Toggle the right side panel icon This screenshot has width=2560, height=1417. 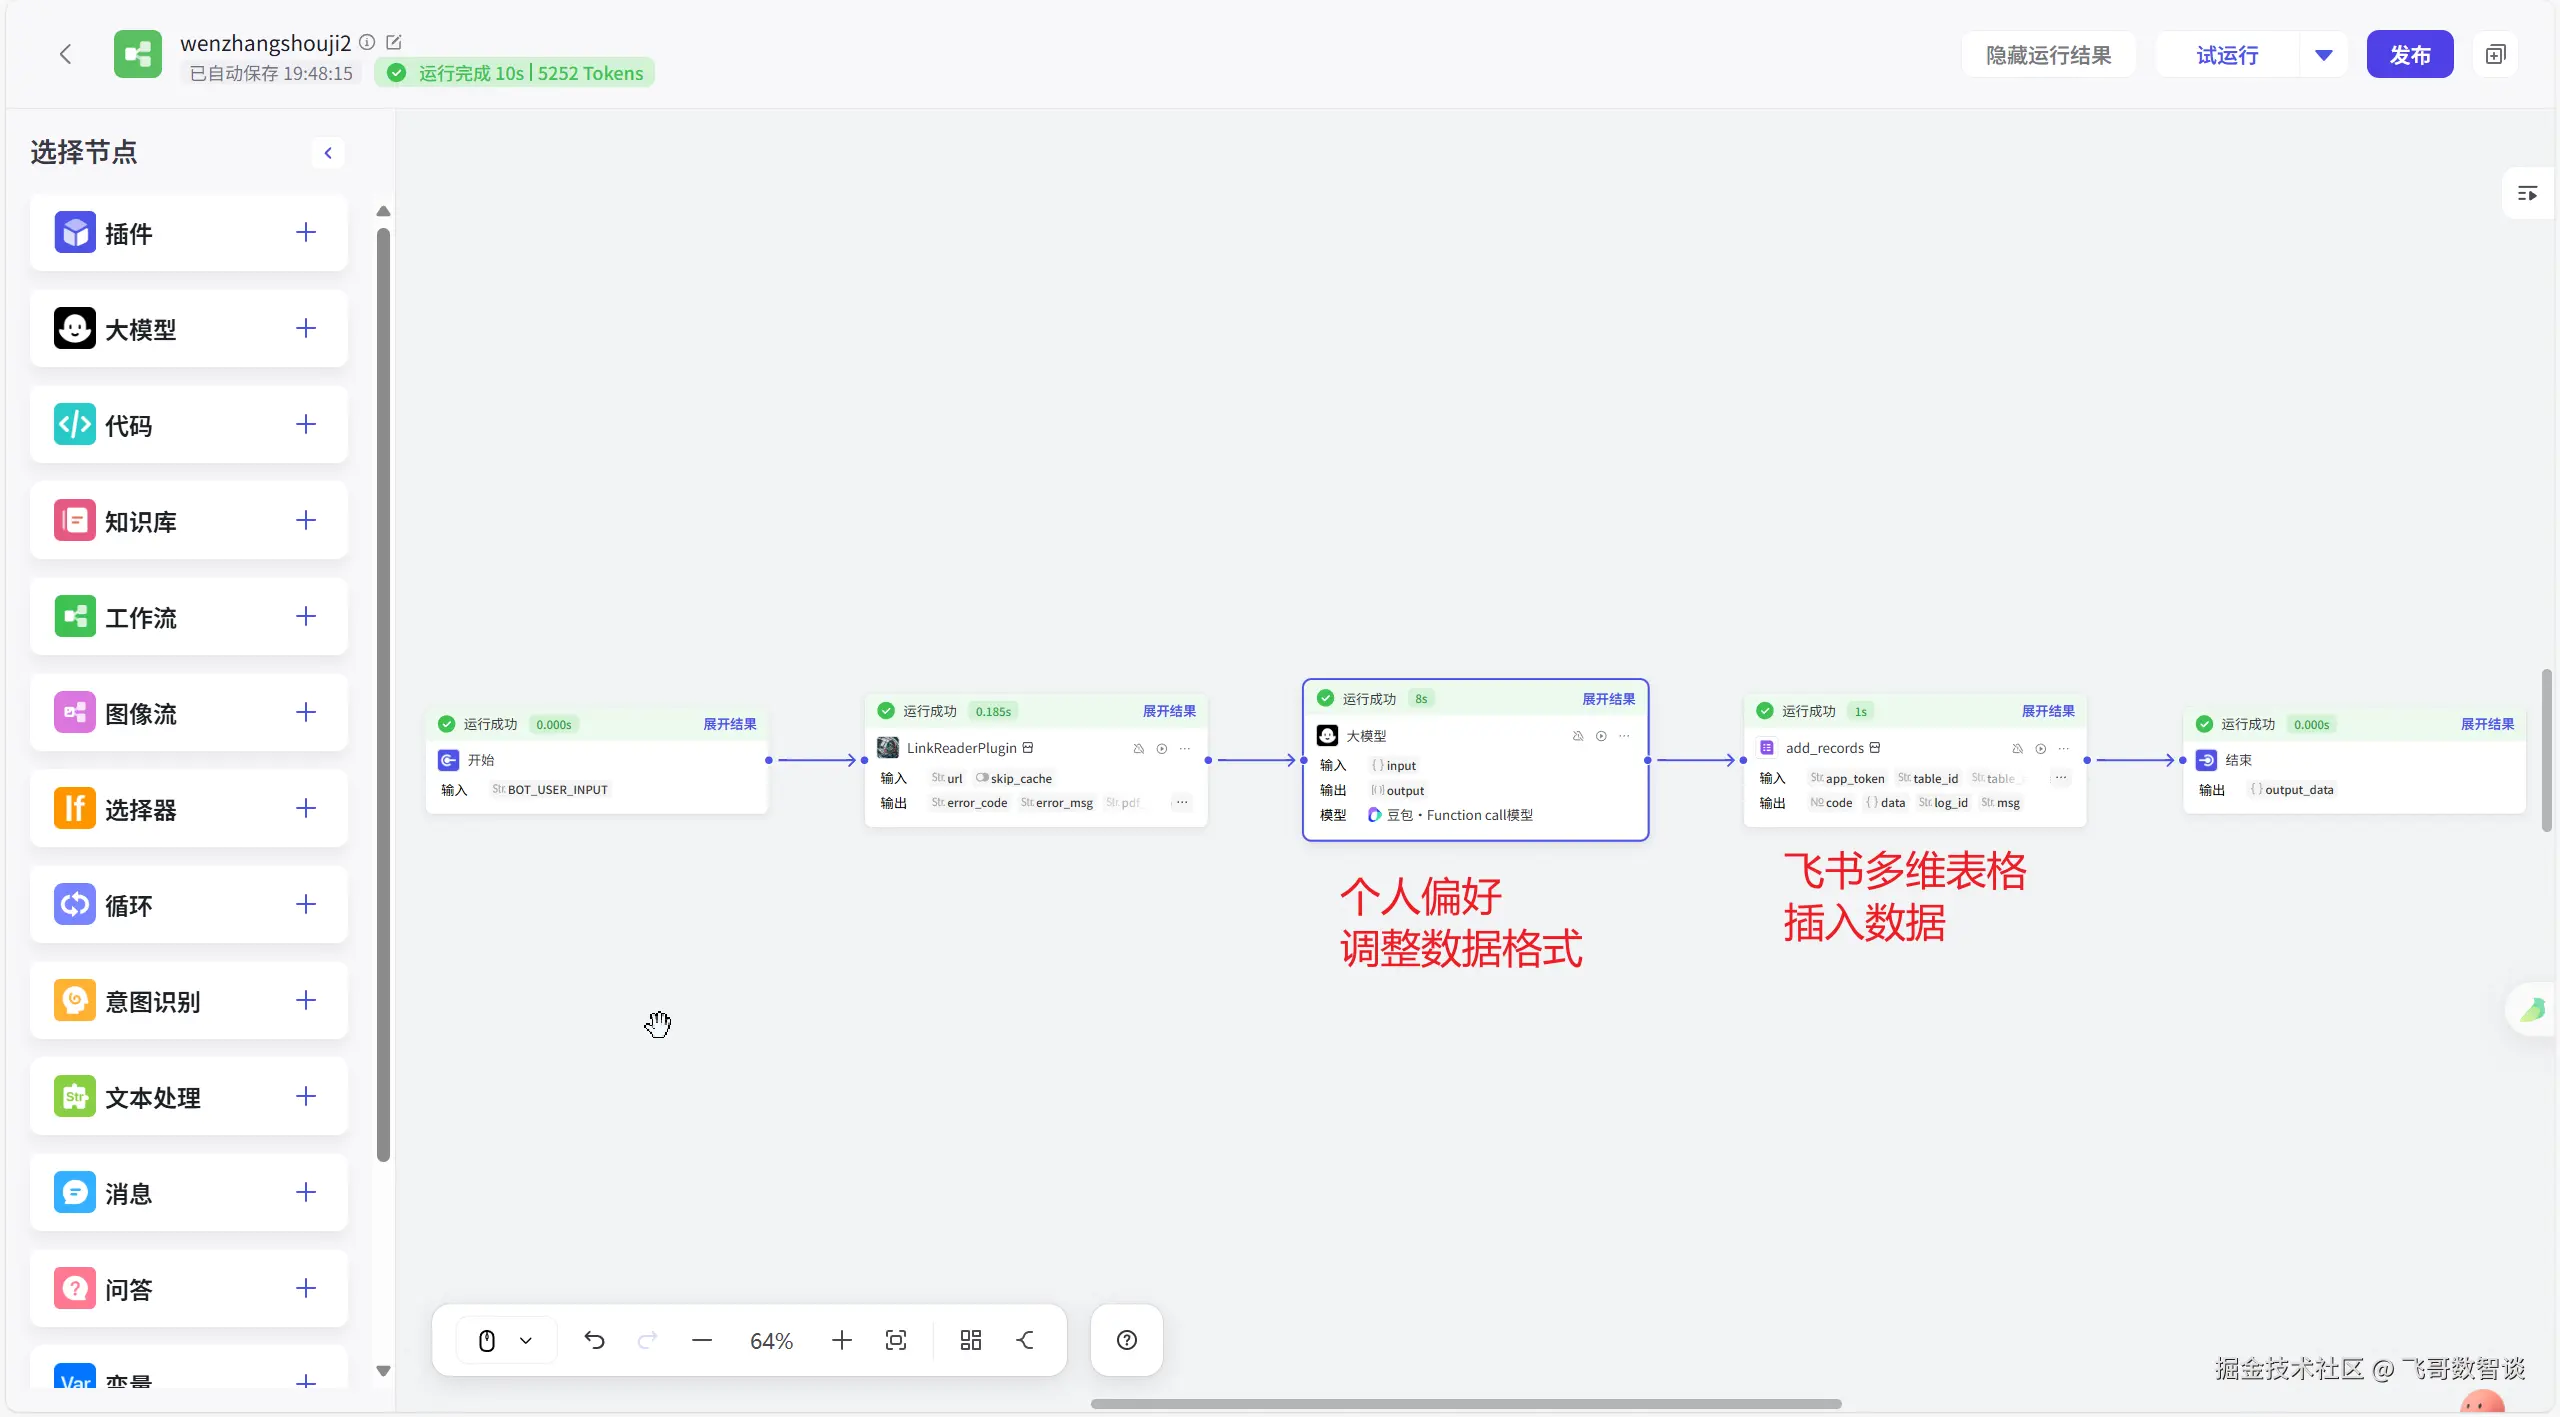(x=2527, y=194)
